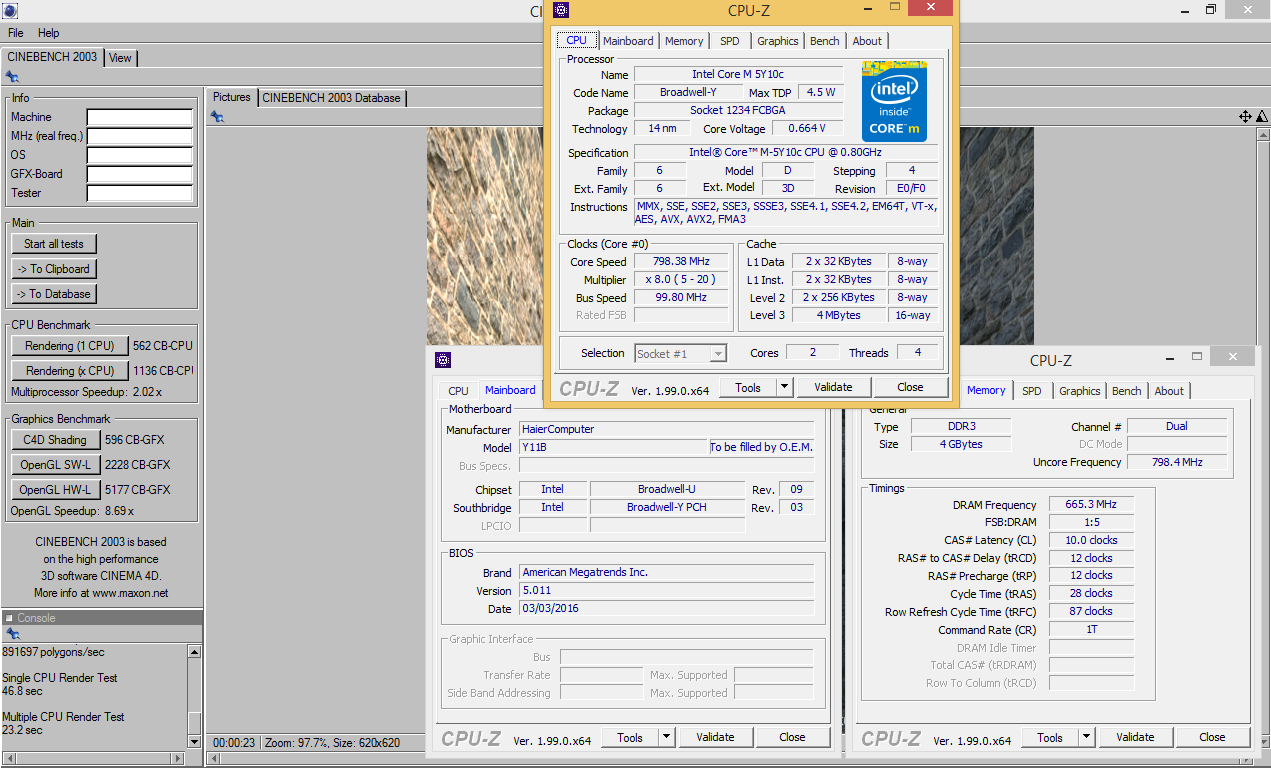Open the Tools dropdown arrow in the front CPU-Z window
This screenshot has height=768, width=1271.
tap(784, 387)
